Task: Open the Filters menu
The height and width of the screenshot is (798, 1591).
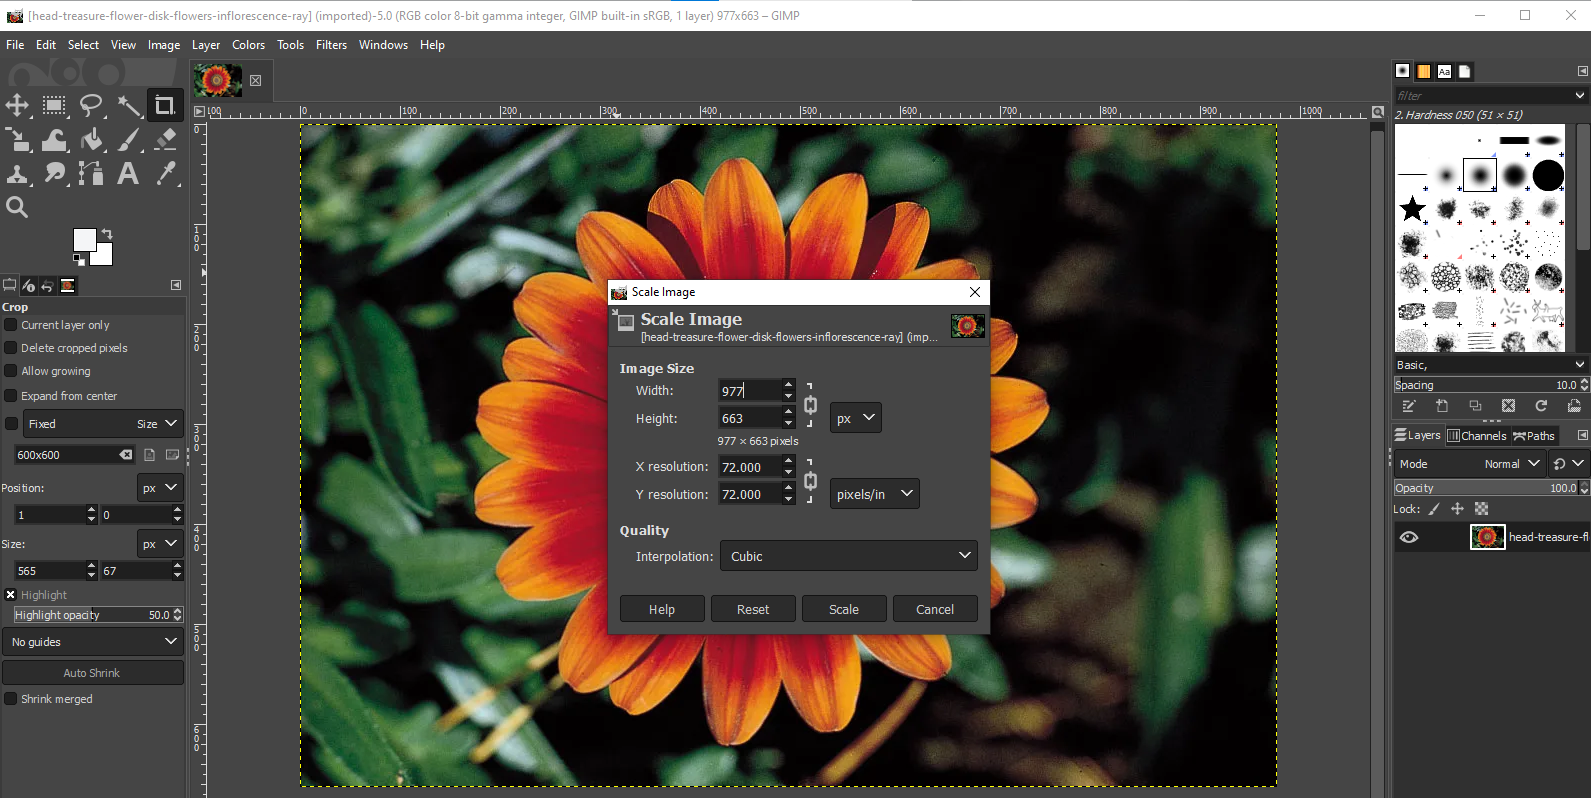Action: pyautogui.click(x=331, y=45)
